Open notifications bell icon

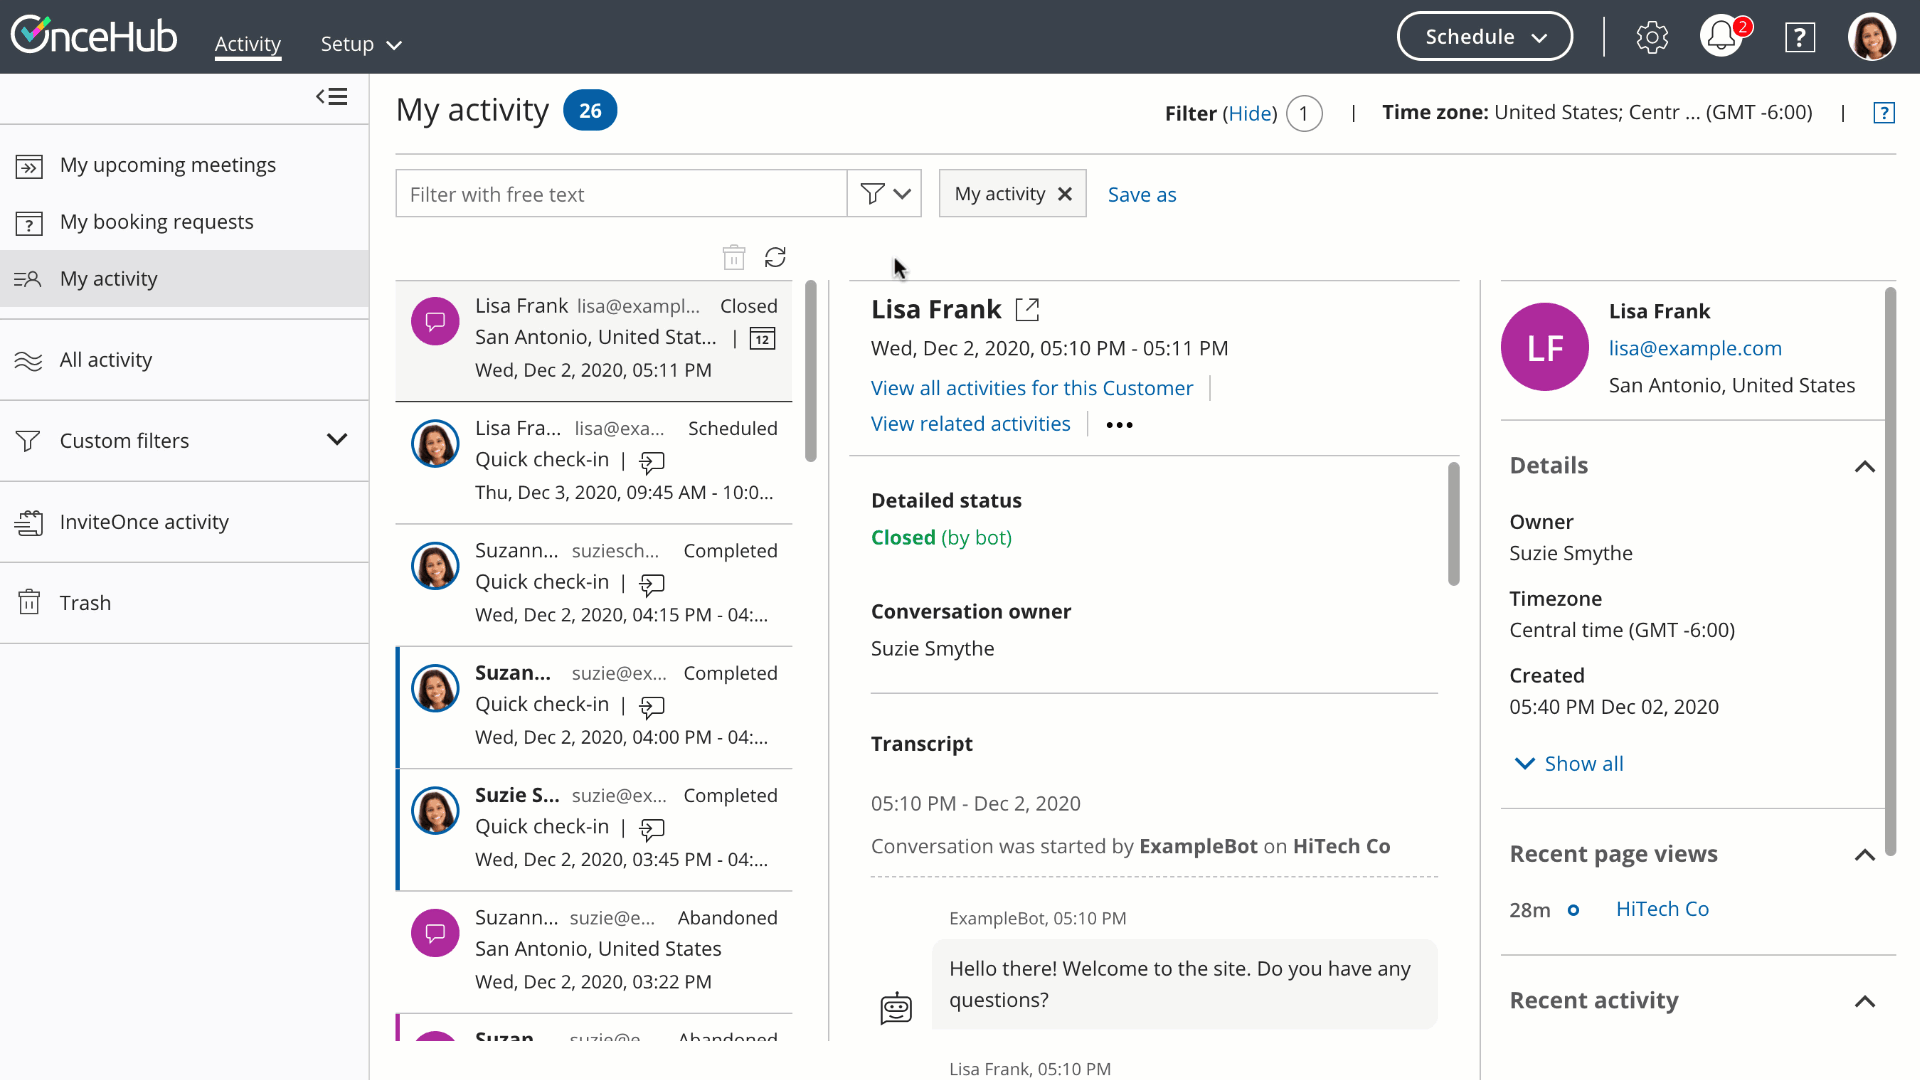1720,37
